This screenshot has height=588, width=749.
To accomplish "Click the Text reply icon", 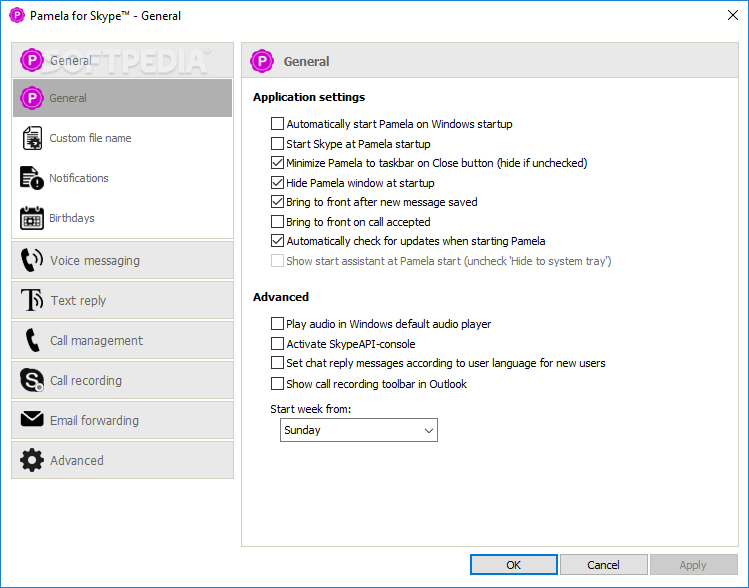I will pos(32,300).
